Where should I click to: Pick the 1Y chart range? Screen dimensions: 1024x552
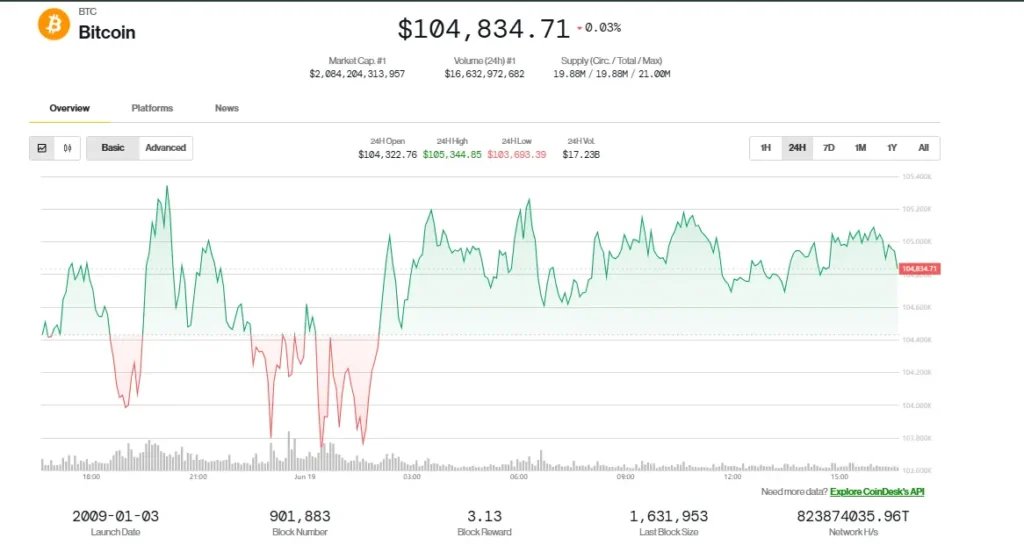click(x=892, y=148)
